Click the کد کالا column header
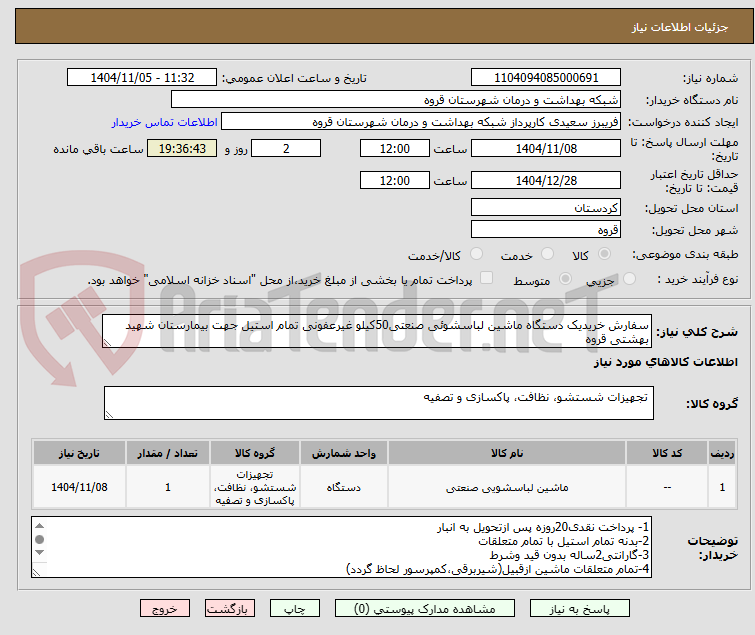The width and height of the screenshot is (755, 635). tap(667, 453)
